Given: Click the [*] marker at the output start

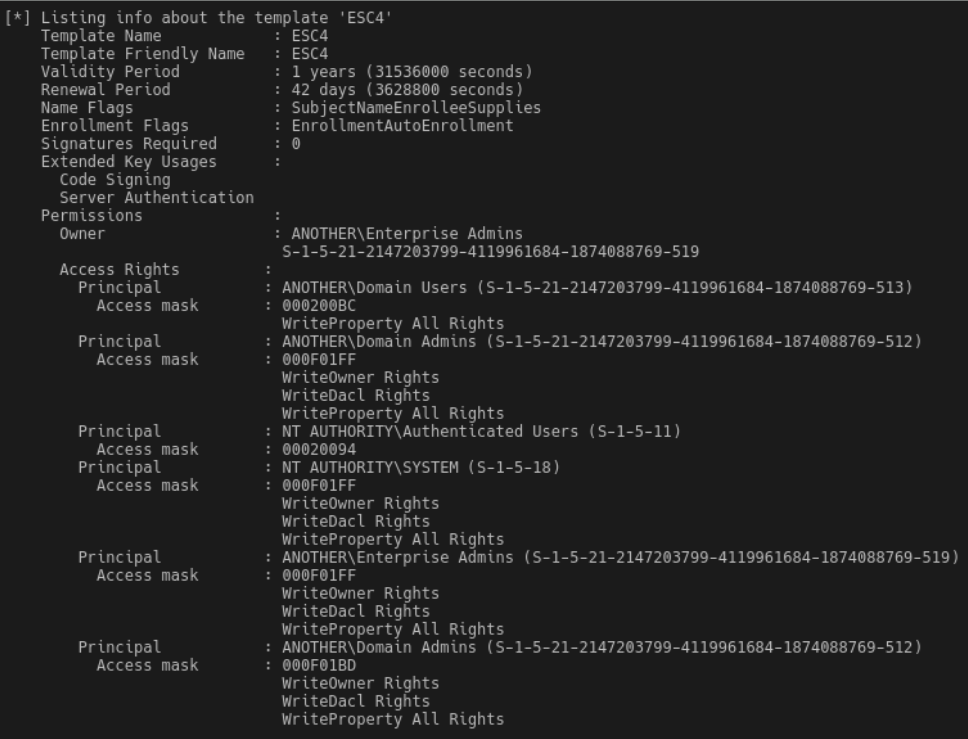Looking at the screenshot, I should point(18,18).
